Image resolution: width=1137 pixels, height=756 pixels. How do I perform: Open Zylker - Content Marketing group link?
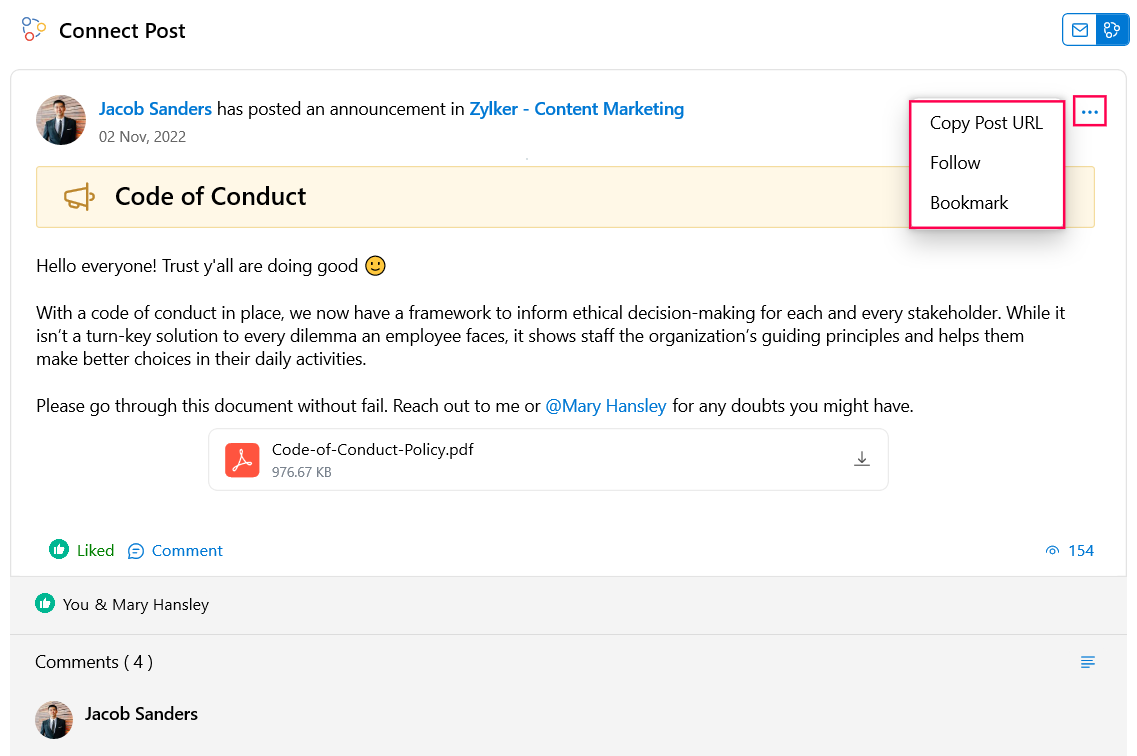[x=576, y=109]
